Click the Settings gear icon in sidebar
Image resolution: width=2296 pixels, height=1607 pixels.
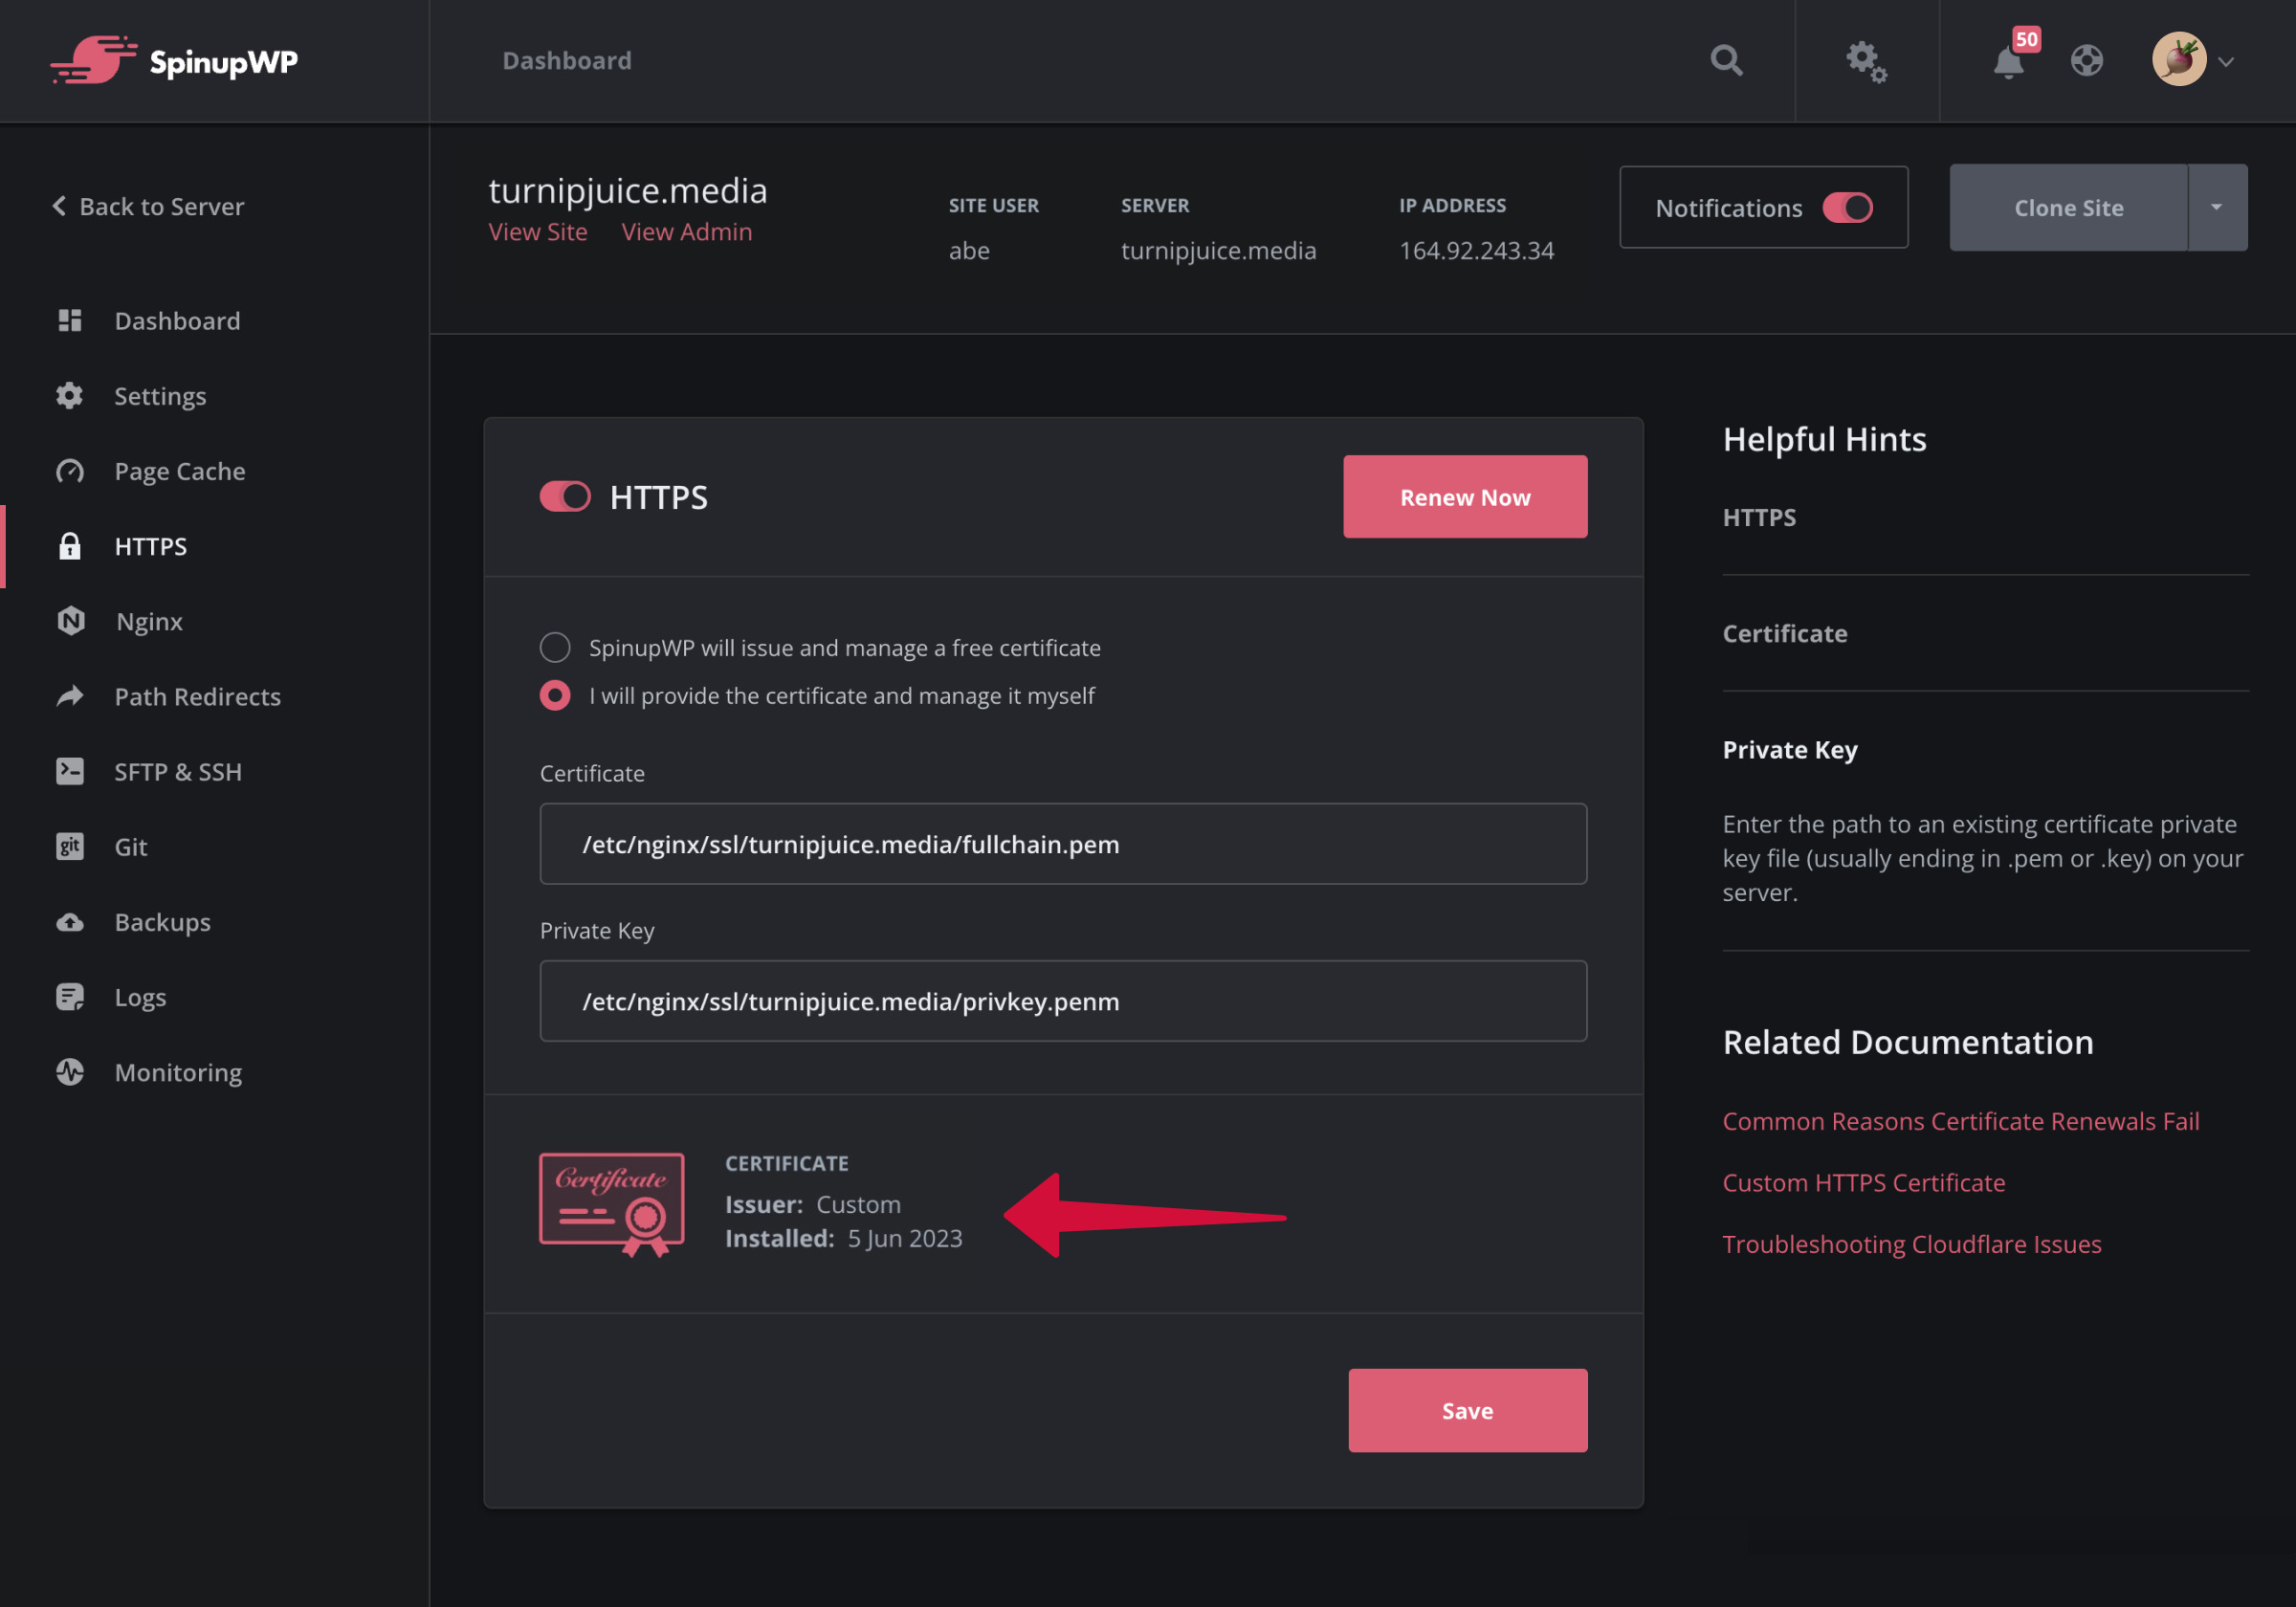pyautogui.click(x=70, y=395)
